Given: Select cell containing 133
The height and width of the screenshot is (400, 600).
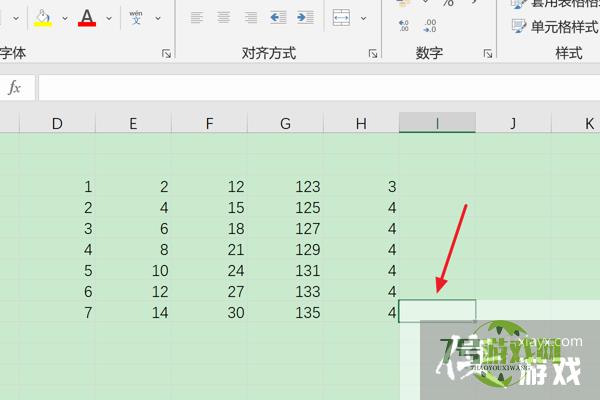Looking at the screenshot, I should 285,292.
